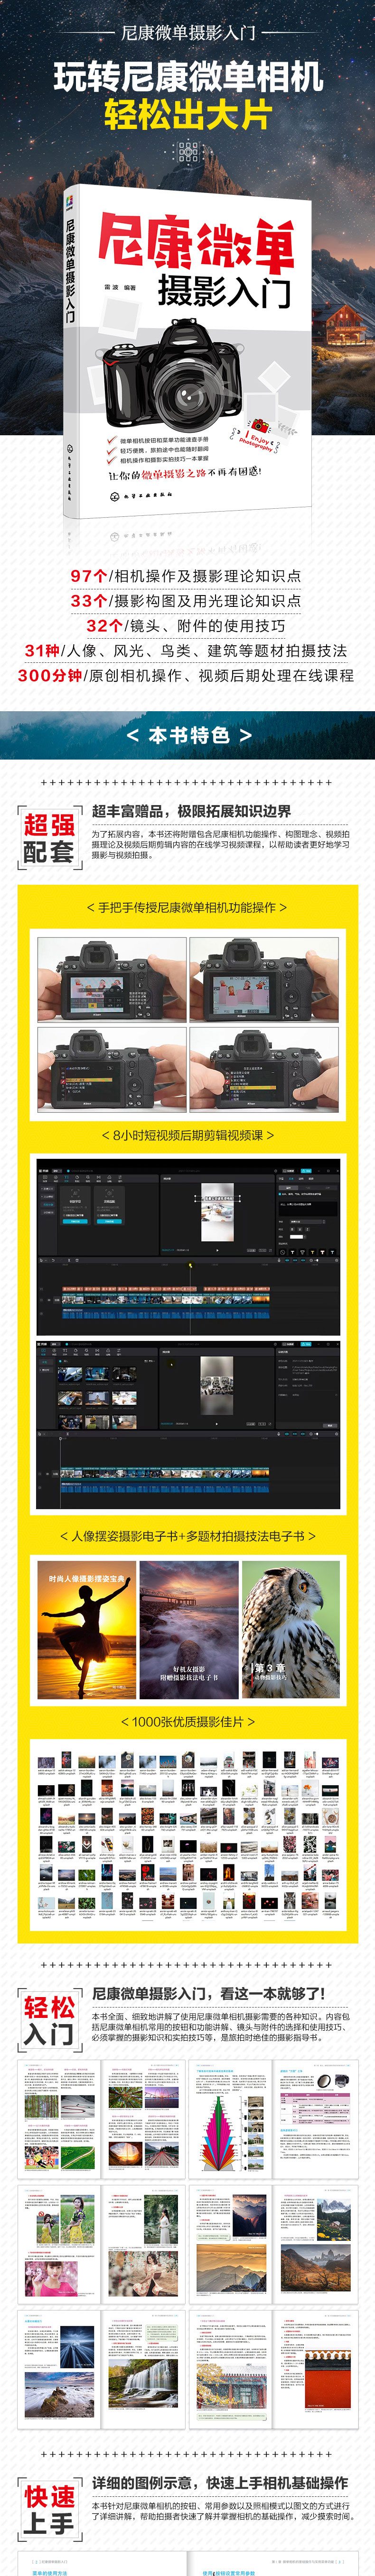Image resolution: width=375 pixels, height=2576 pixels.
Task: Click the book spine with vertical title
Action: pos(70,350)
